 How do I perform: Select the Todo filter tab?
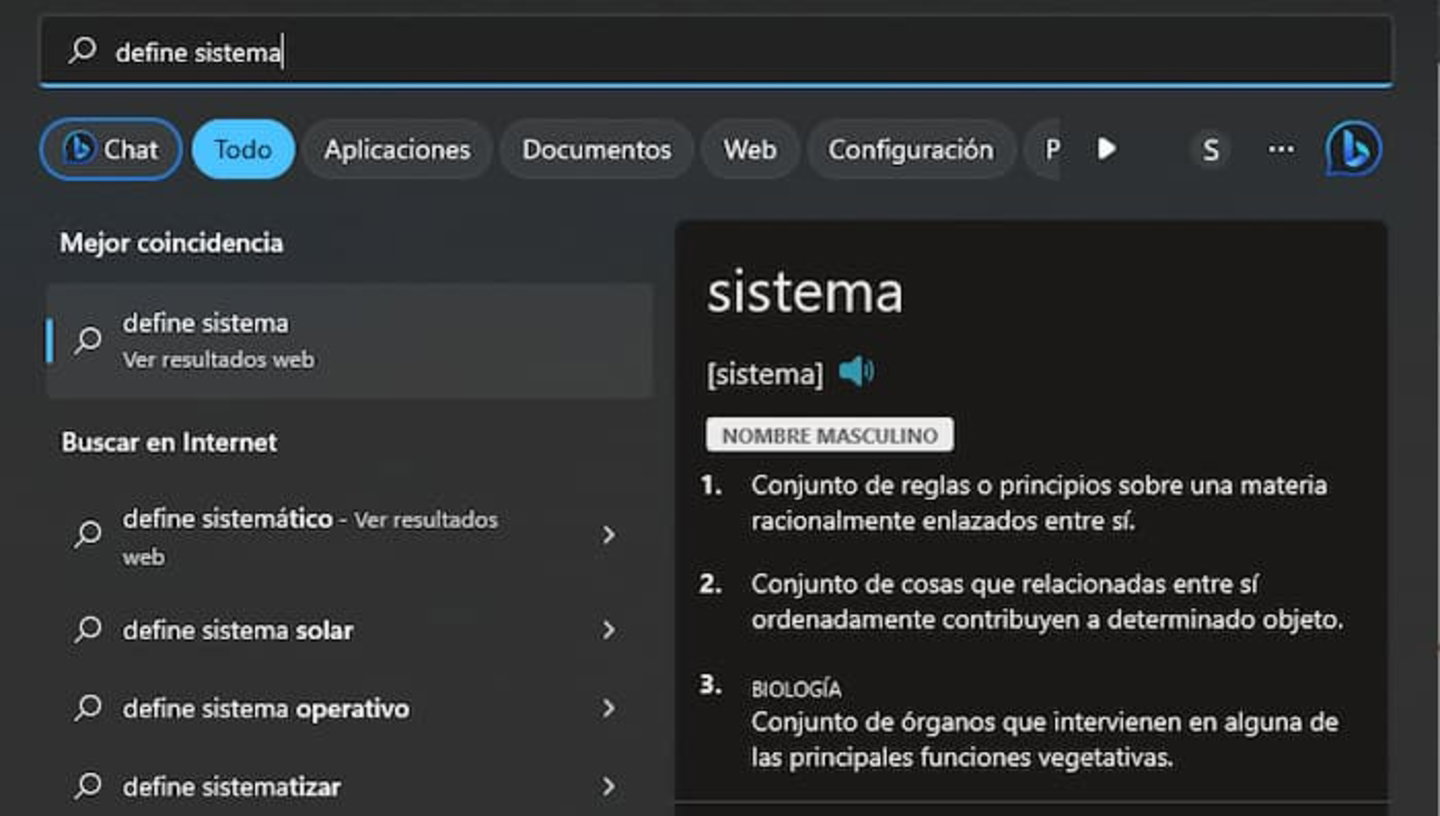tap(243, 150)
